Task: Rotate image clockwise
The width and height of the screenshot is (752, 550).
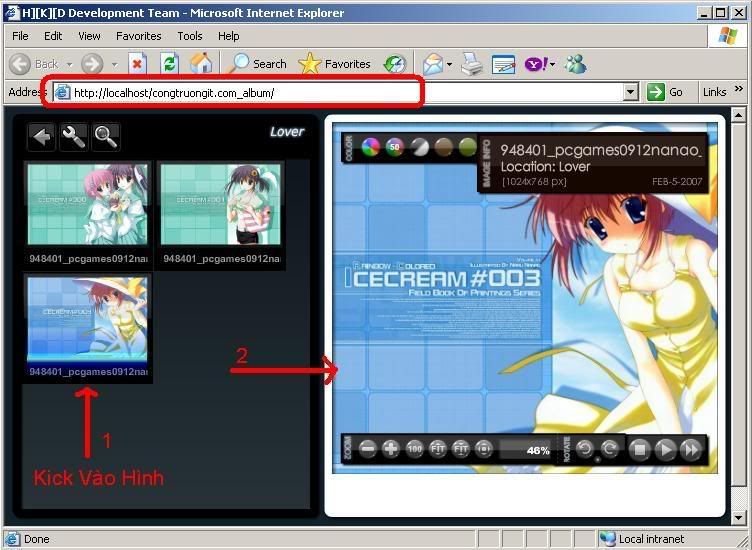Action: tap(610, 449)
